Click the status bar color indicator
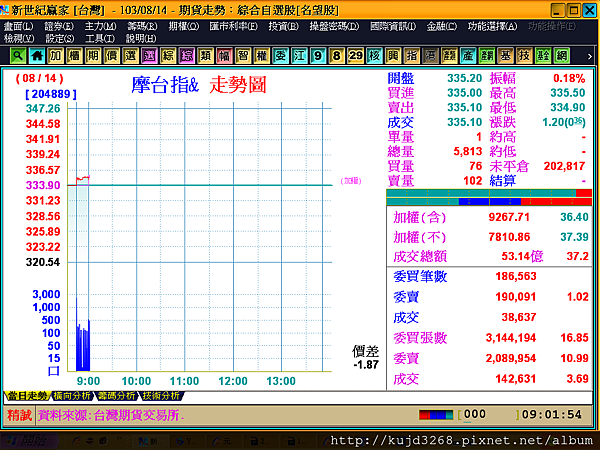Viewport: 600px width, 450px height. (436, 415)
